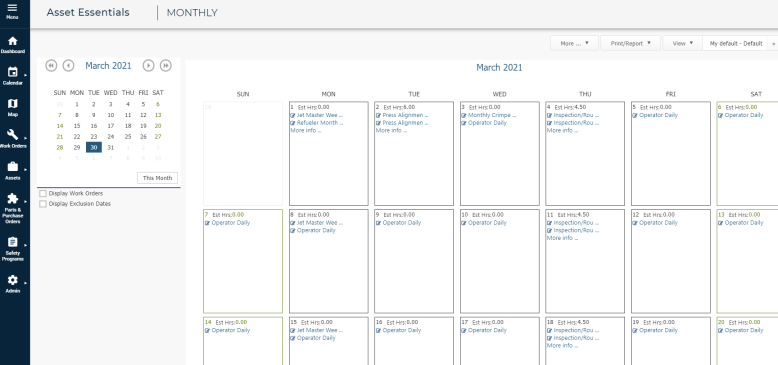Expand Assets submenu arrow in sidebar
The width and height of the screenshot is (778, 365).
click(x=25, y=169)
